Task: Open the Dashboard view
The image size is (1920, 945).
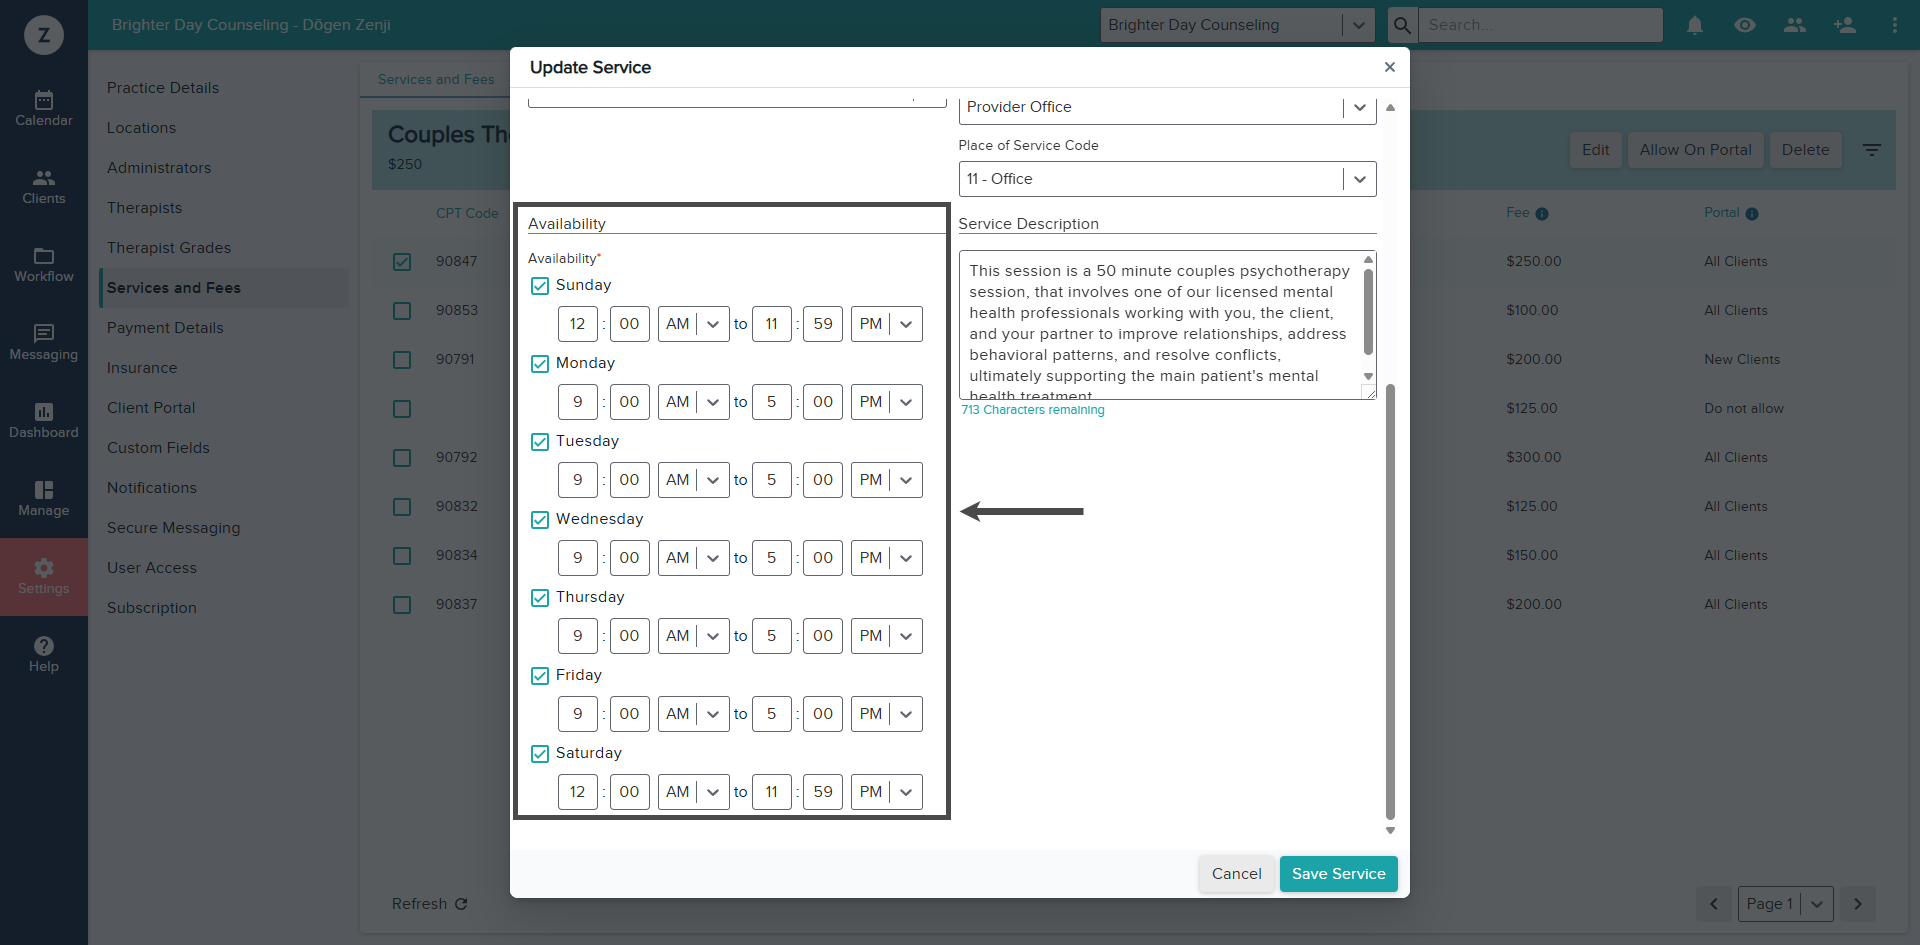Action: click(44, 421)
